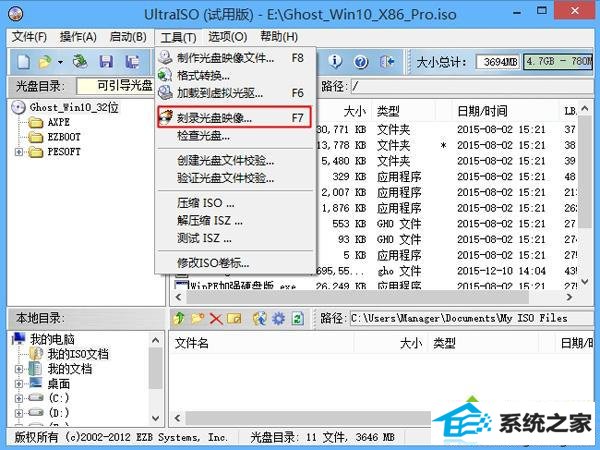The width and height of the screenshot is (600, 450).
Task: Click the Save floppy disk toolbar icon
Action: pyautogui.click(x=106, y=62)
